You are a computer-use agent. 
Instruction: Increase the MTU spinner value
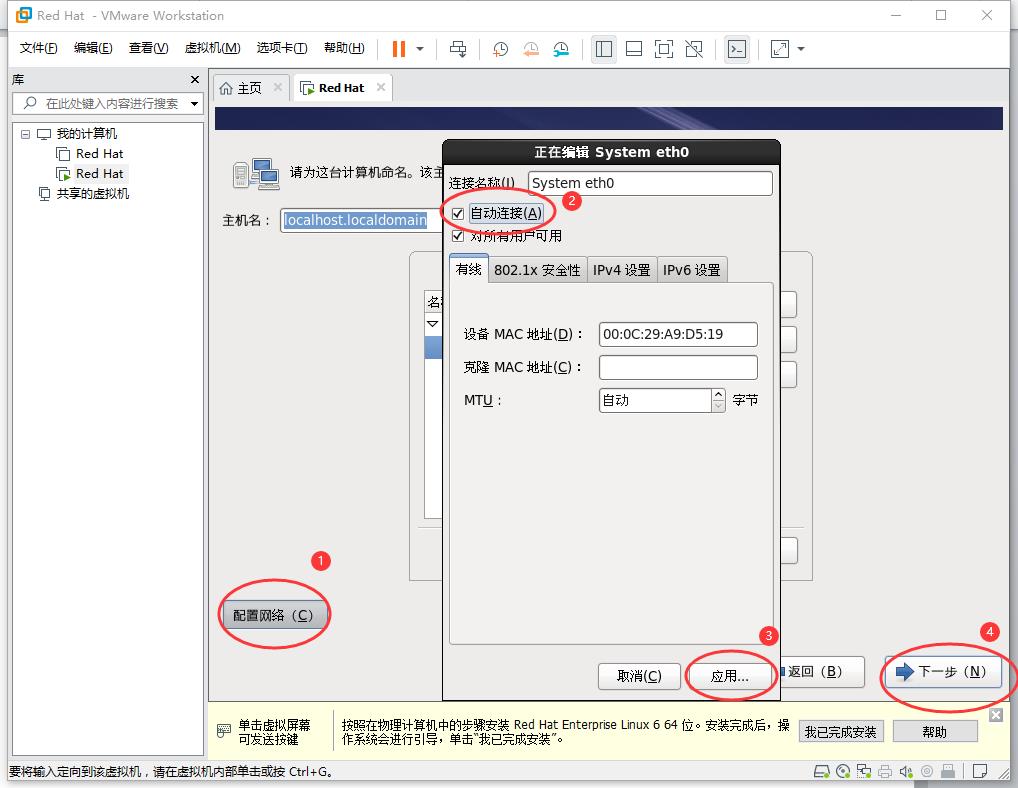tap(718, 395)
